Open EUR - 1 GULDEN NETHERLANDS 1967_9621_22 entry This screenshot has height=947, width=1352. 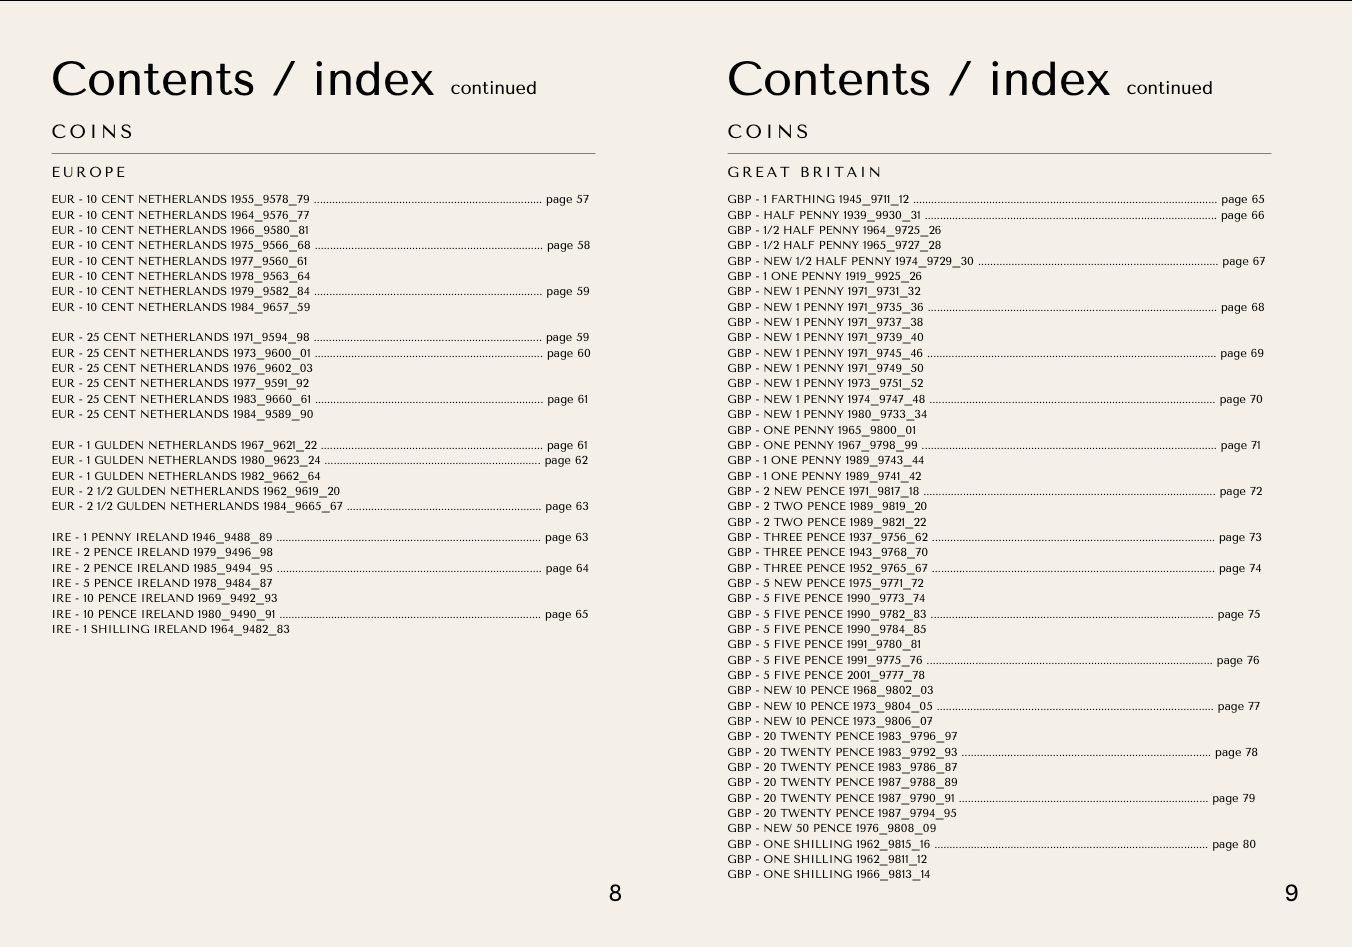point(184,445)
